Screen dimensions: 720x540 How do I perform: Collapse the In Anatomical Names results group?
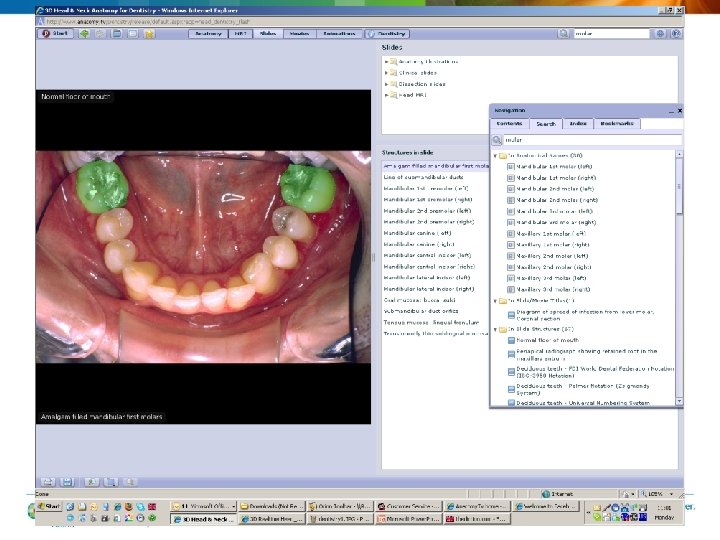(495, 156)
